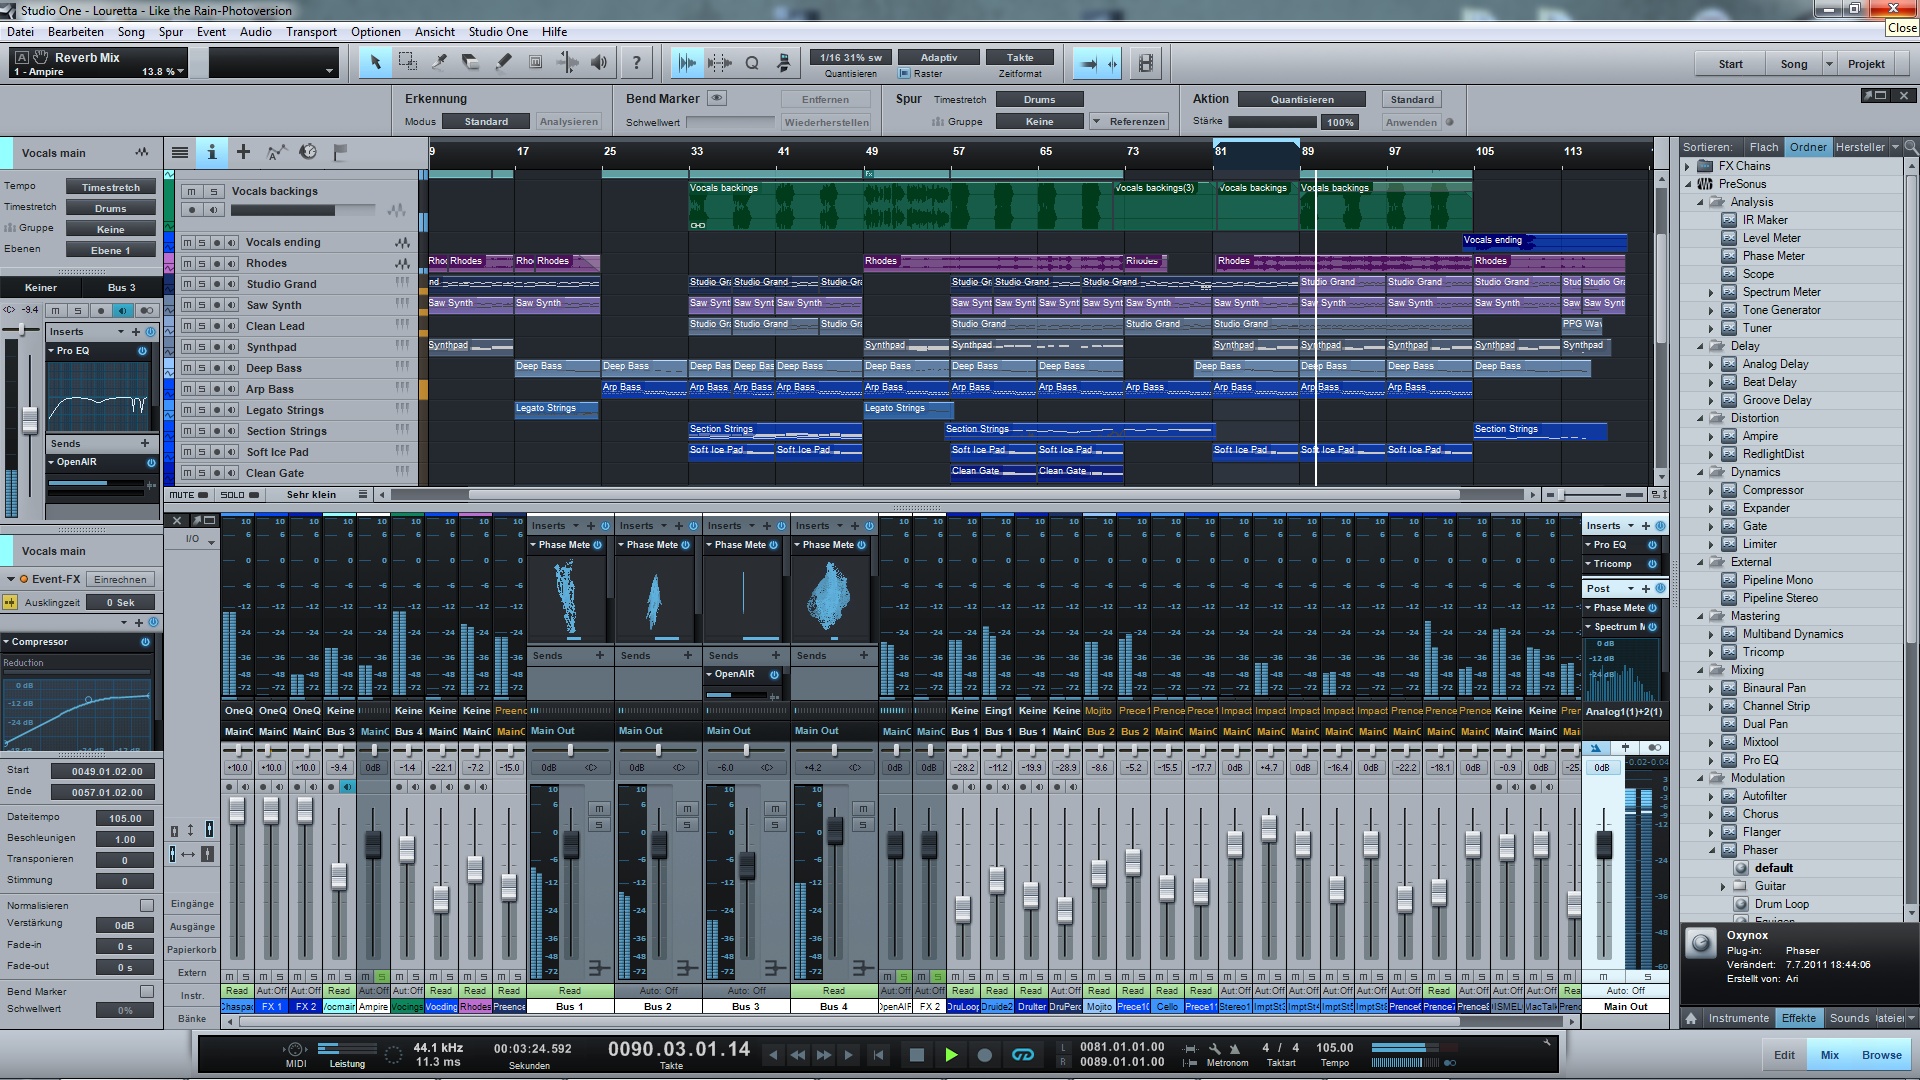Click the magnifier search icon in browser

pyautogui.click(x=1910, y=147)
